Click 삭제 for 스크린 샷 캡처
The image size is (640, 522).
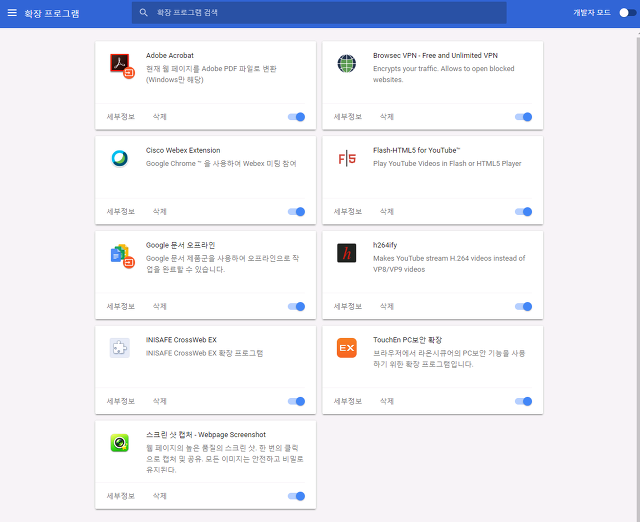[160, 496]
